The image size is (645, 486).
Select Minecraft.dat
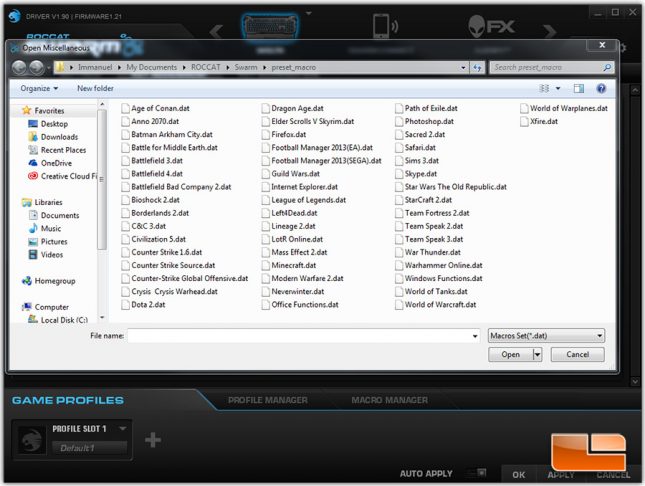289,265
